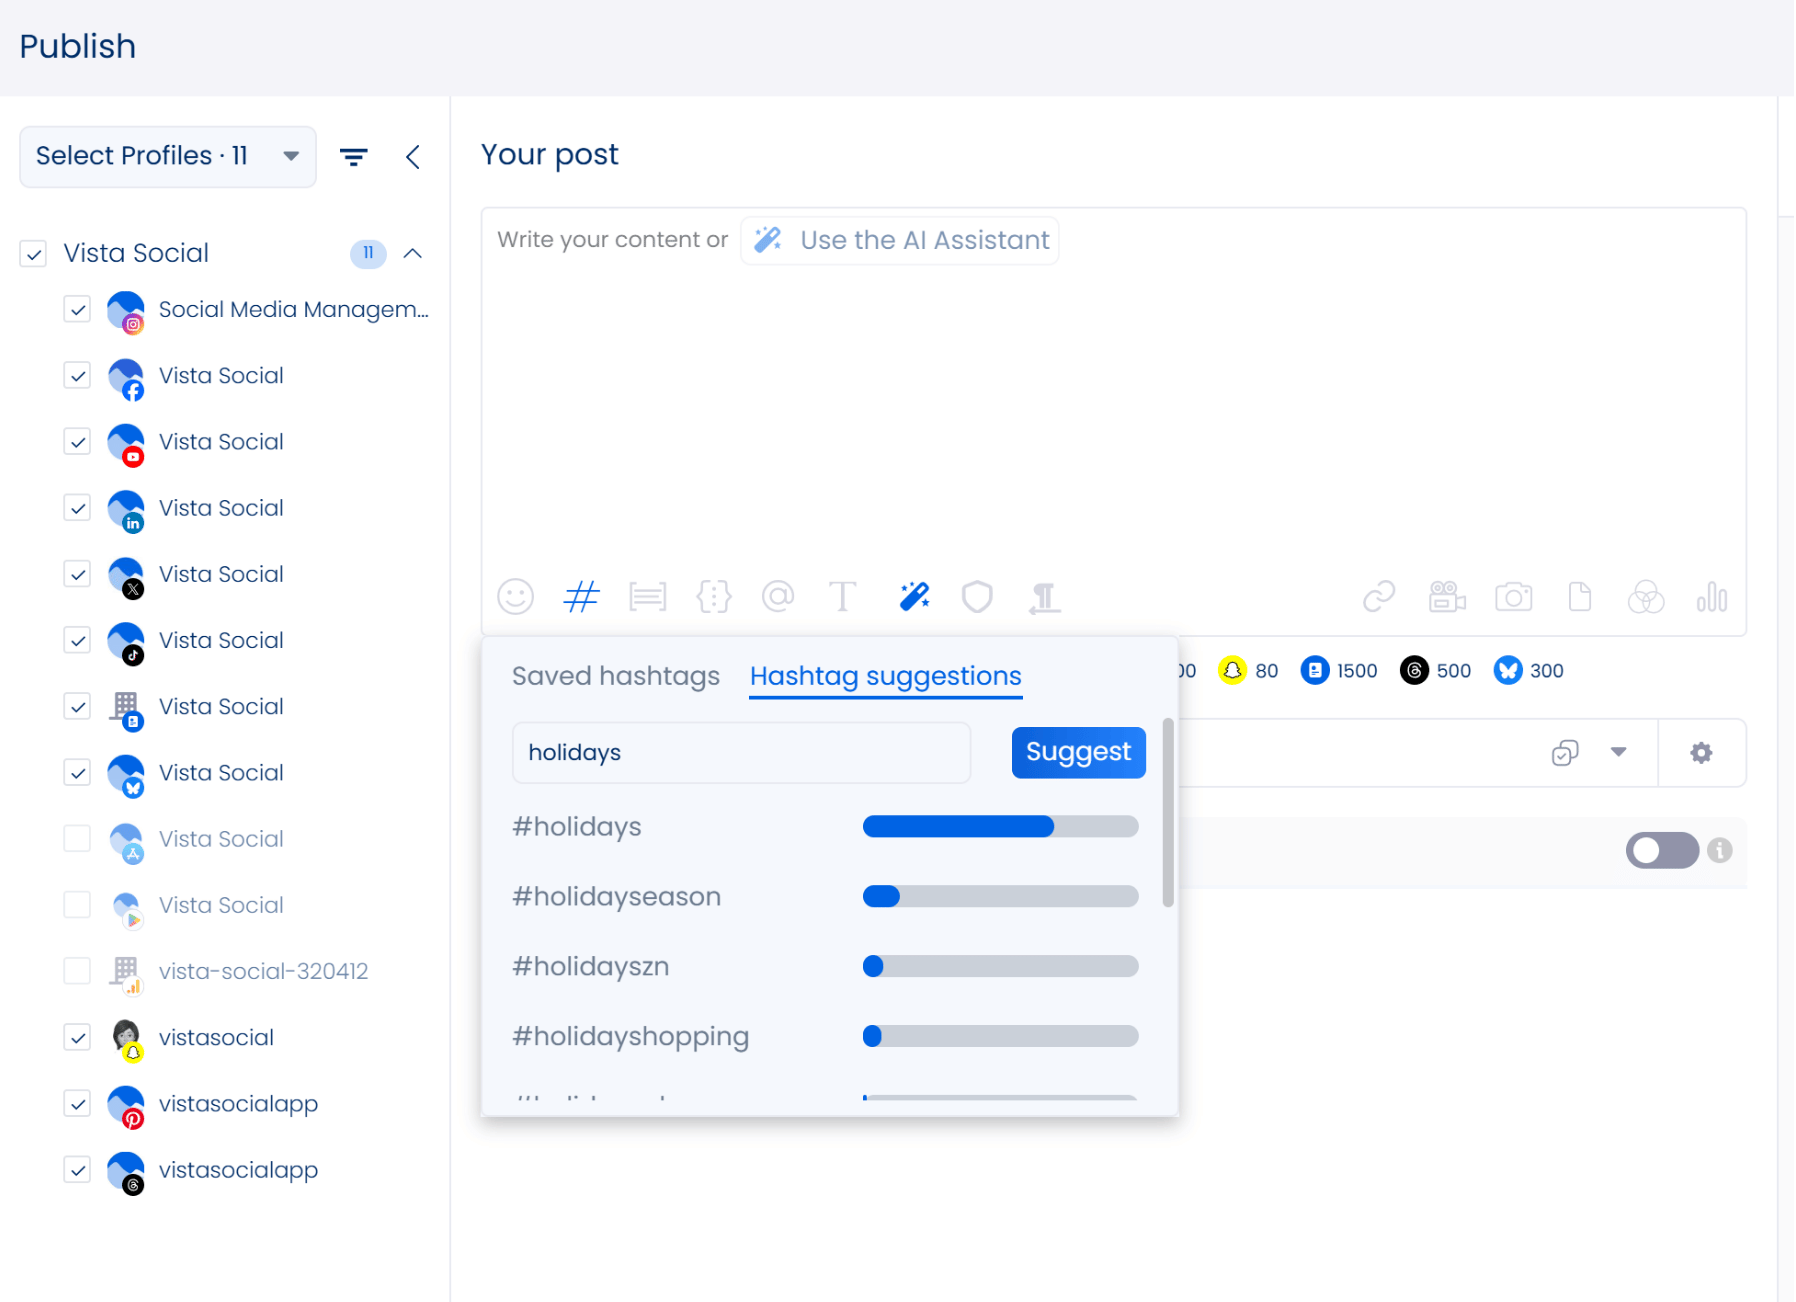This screenshot has width=1796, height=1302.
Task: Uncheck the Vista Social group checkbox
Action: click(x=34, y=254)
